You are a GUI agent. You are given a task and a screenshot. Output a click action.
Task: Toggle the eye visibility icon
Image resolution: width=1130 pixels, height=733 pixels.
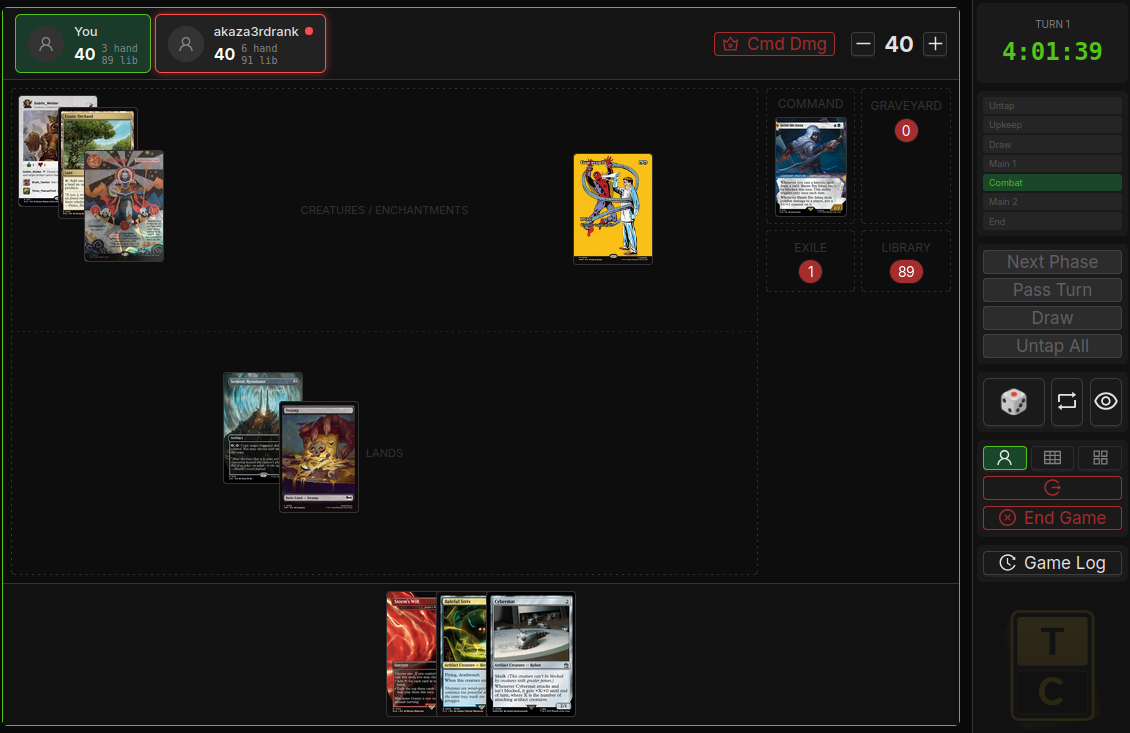[x=1105, y=402]
